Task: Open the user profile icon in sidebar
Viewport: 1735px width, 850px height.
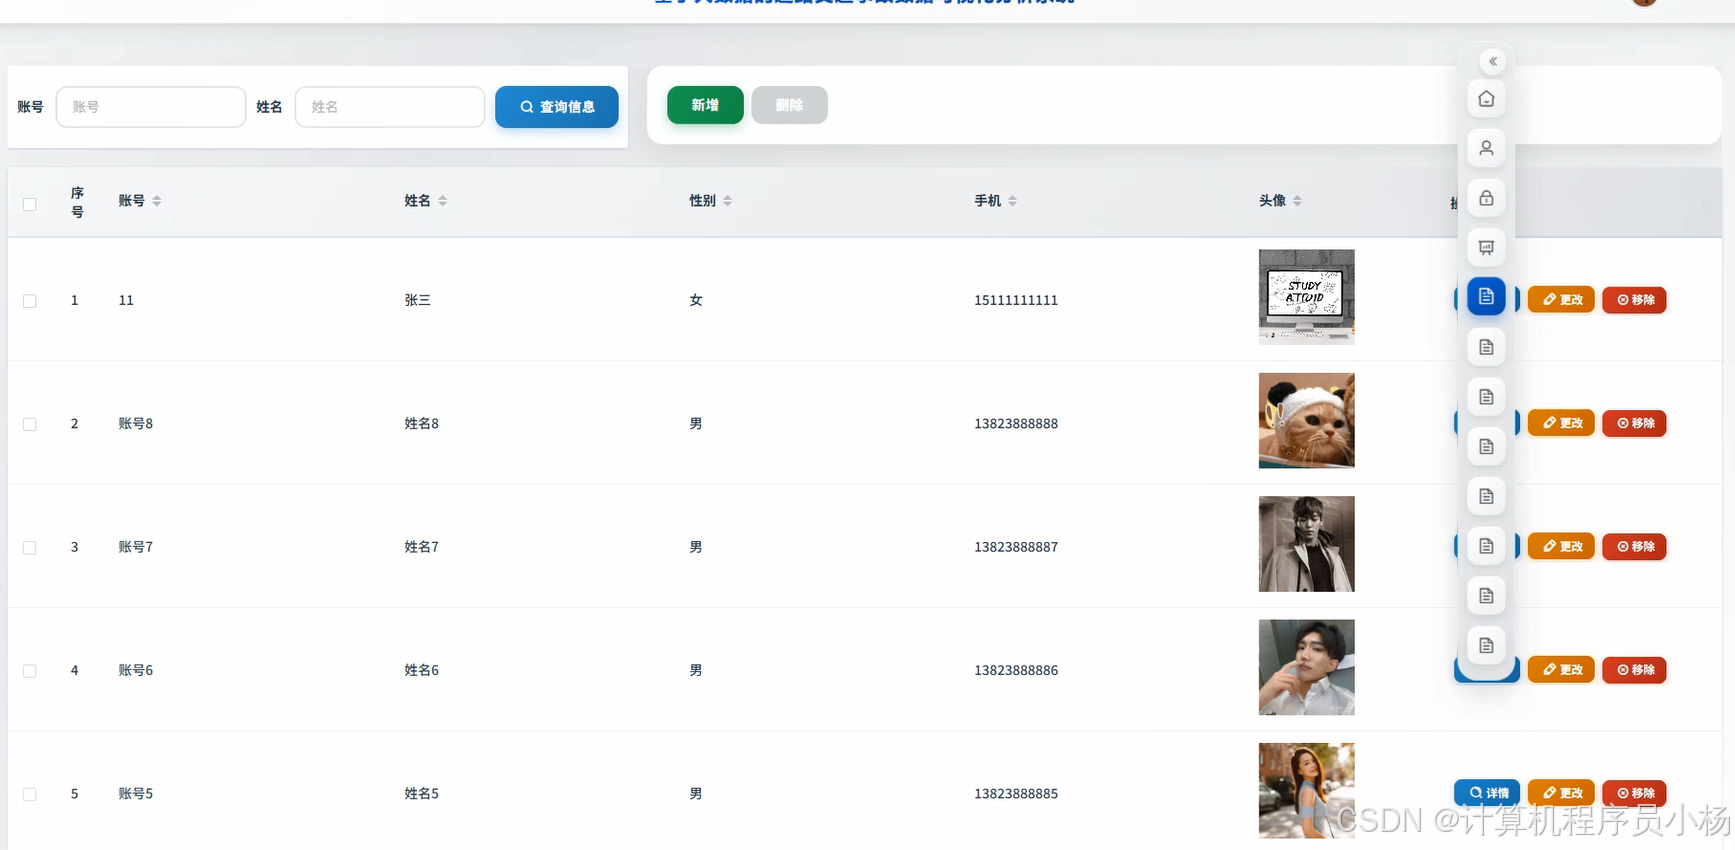Action: click(x=1486, y=148)
